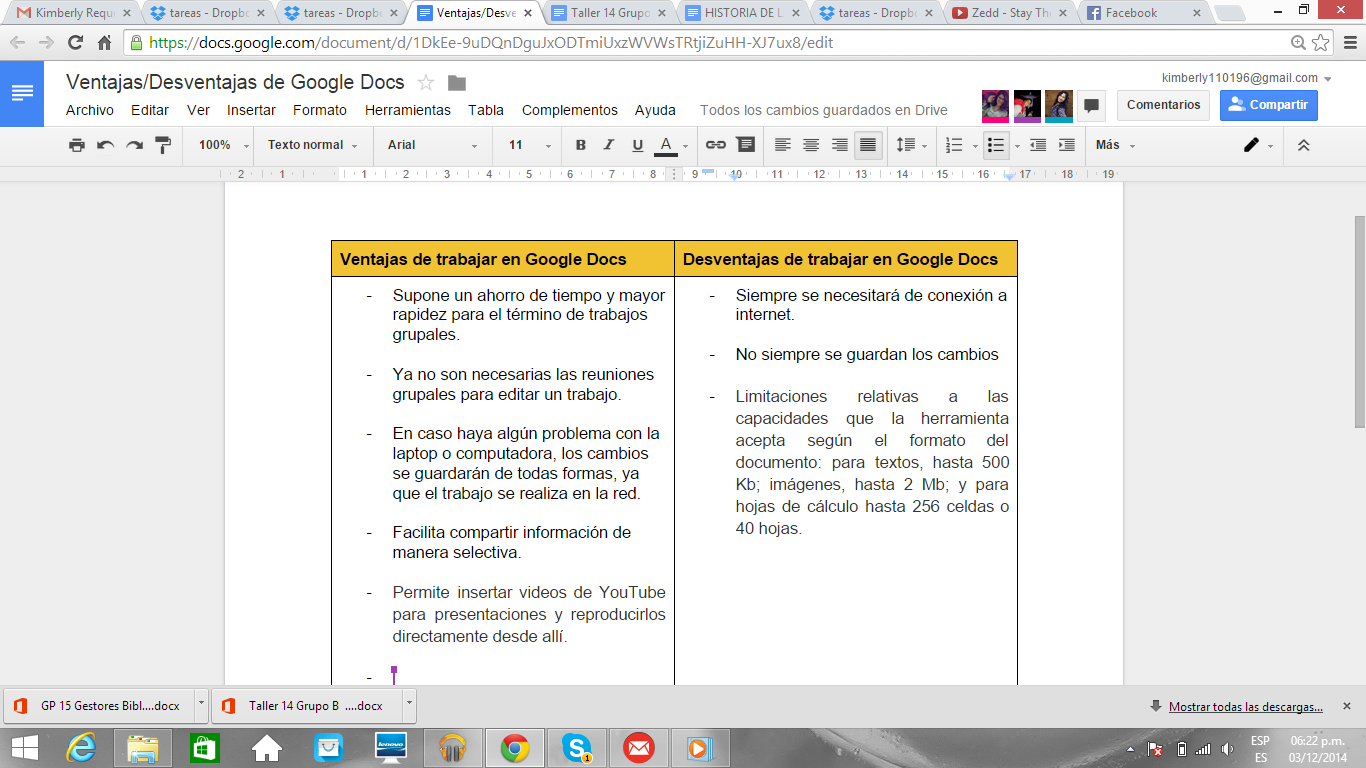Open the text color picker

tap(671, 145)
